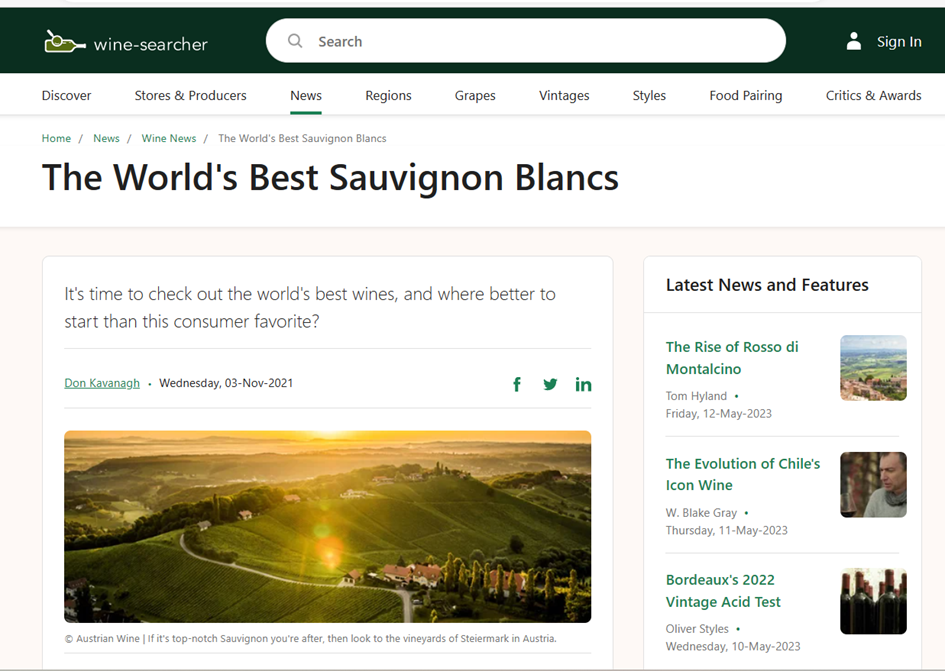Open the Grapes menu
Image resolution: width=945 pixels, height=671 pixels.
[x=475, y=95]
